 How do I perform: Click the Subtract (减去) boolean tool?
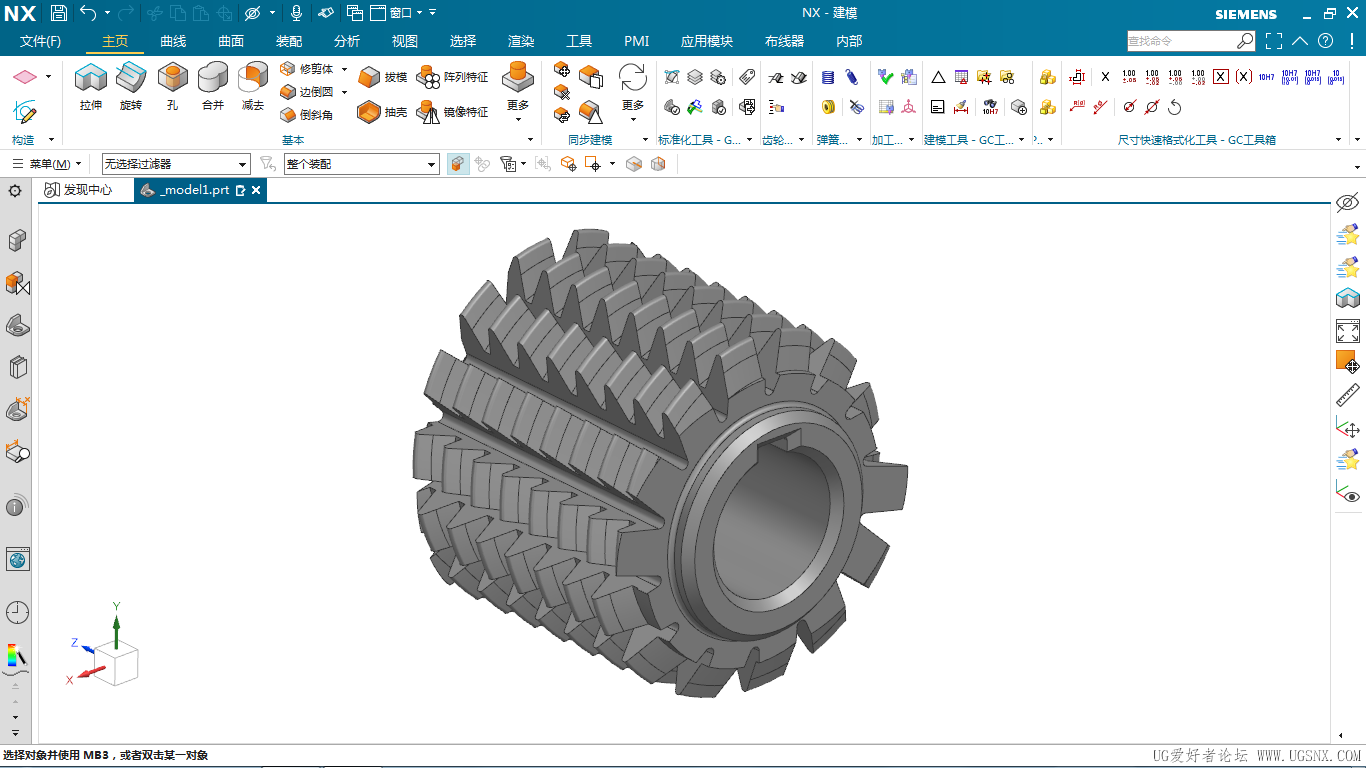coord(253,86)
